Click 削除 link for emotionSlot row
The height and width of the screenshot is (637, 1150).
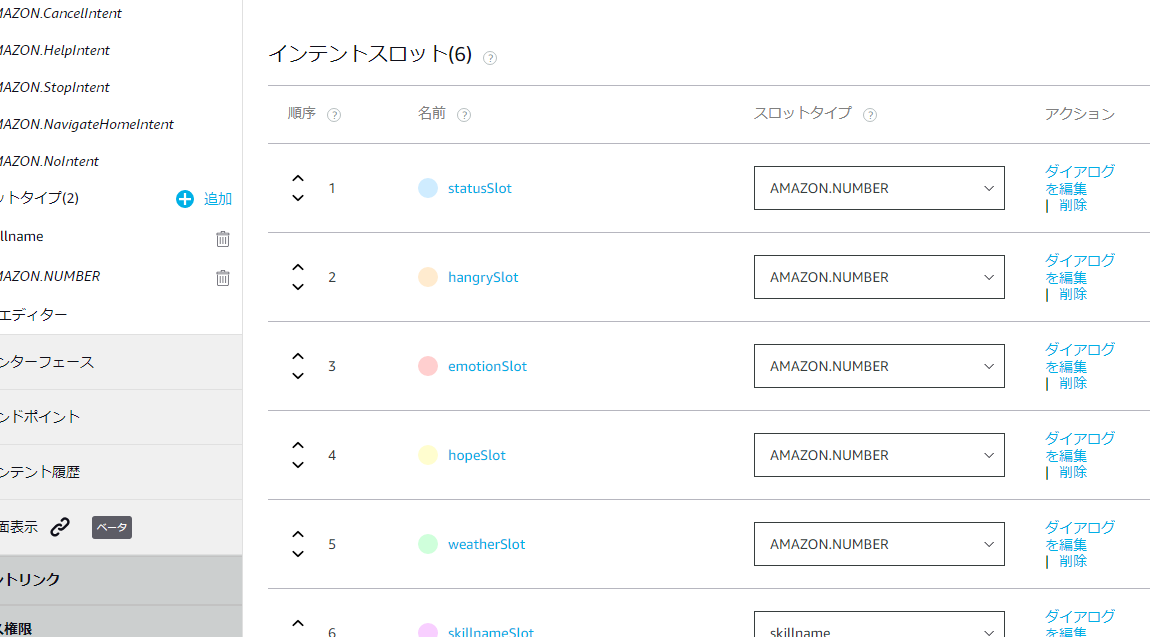point(1073,383)
